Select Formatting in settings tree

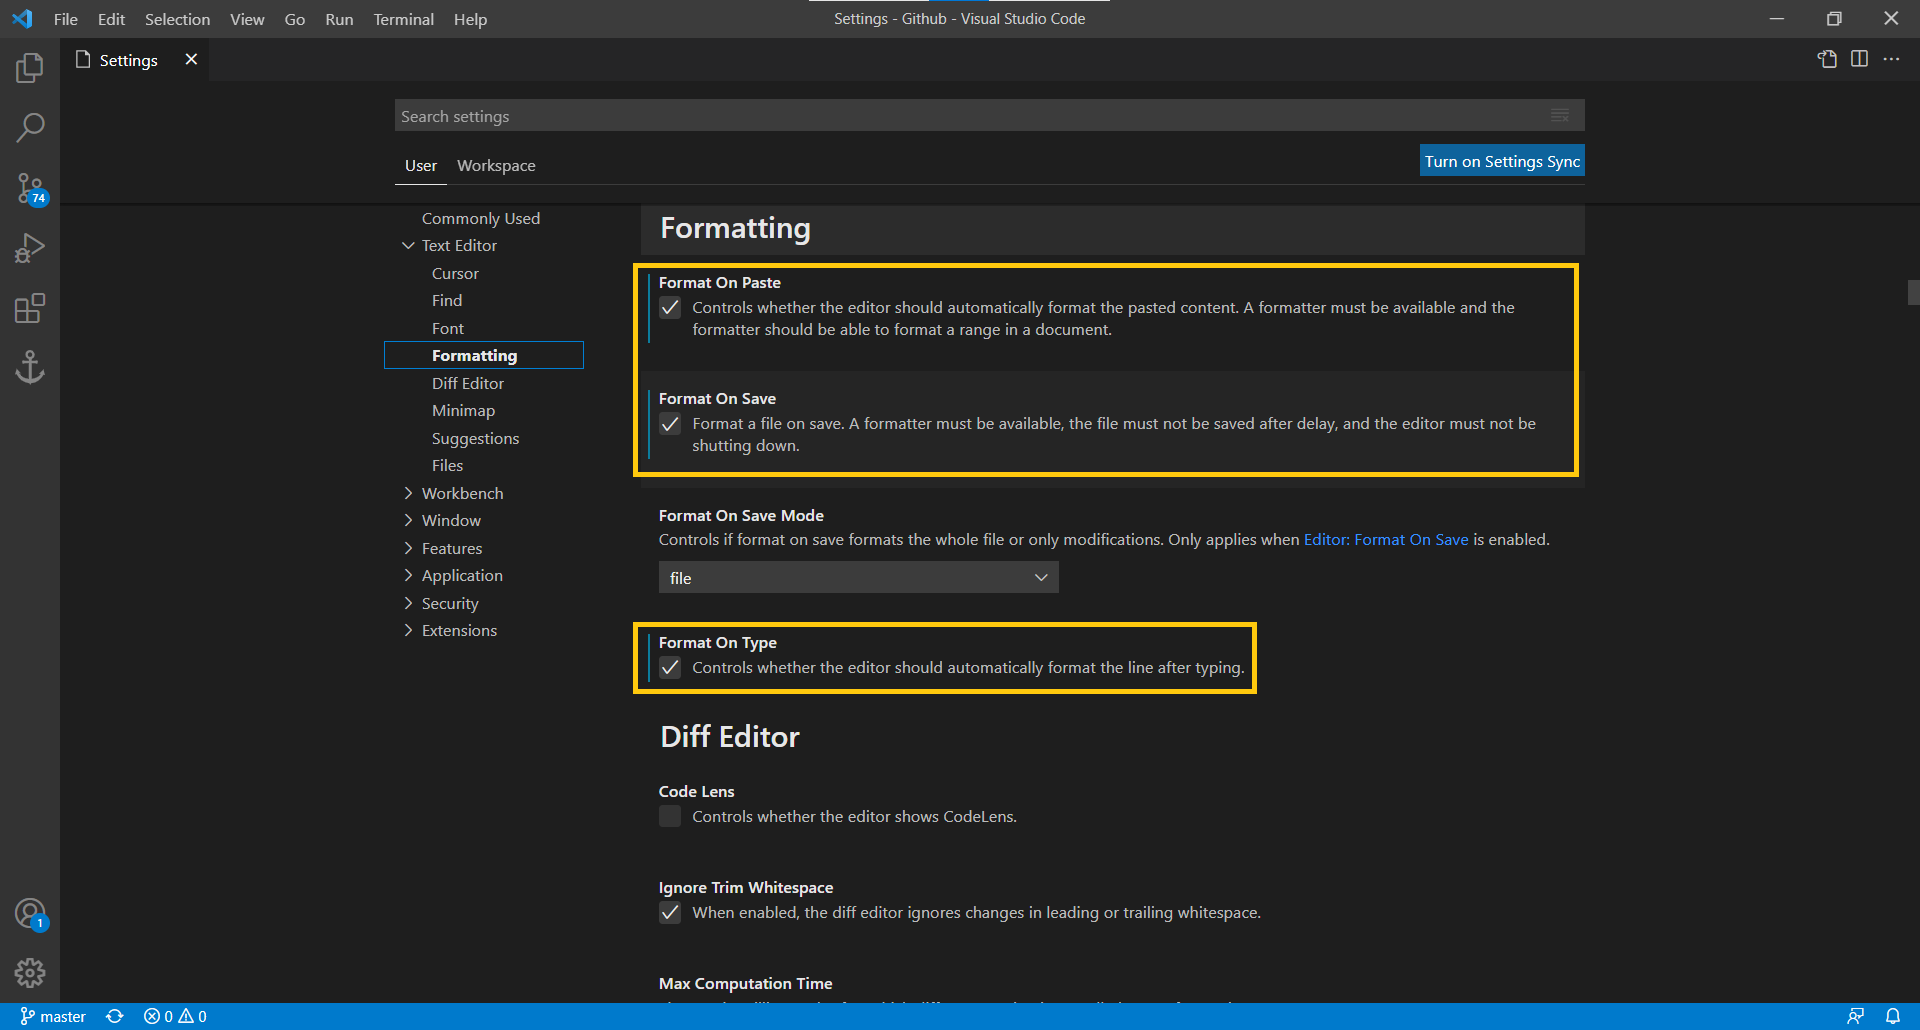click(484, 355)
